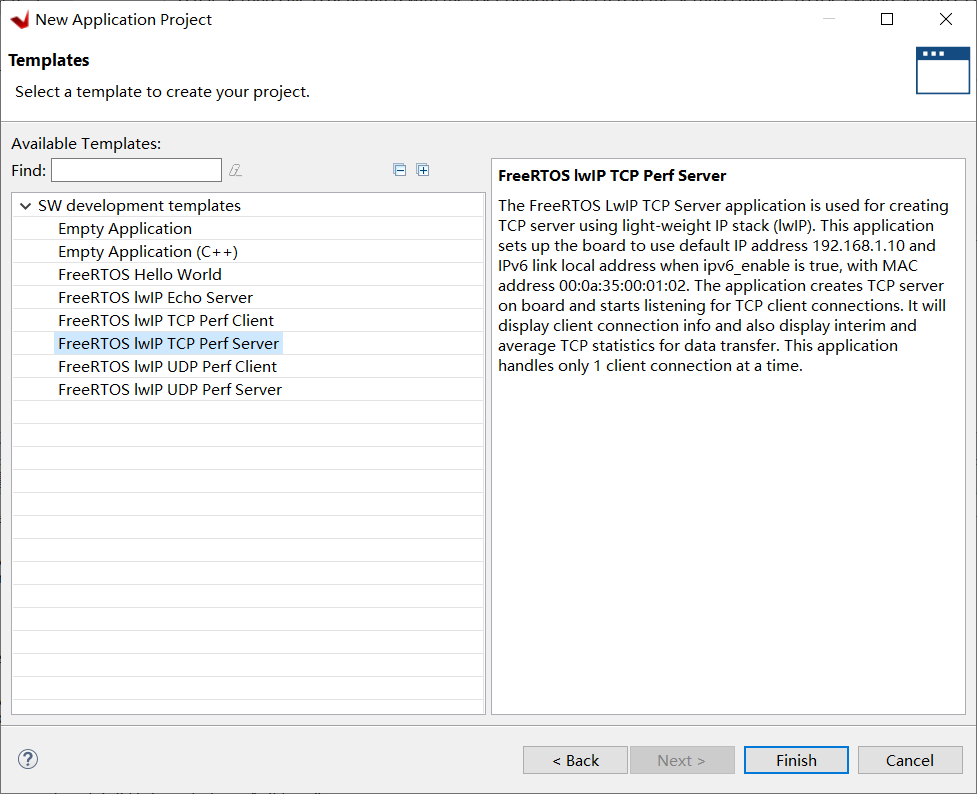Screen dimensions: 977x794
Task: Click the Collapse All templates icon
Action: coord(399,170)
